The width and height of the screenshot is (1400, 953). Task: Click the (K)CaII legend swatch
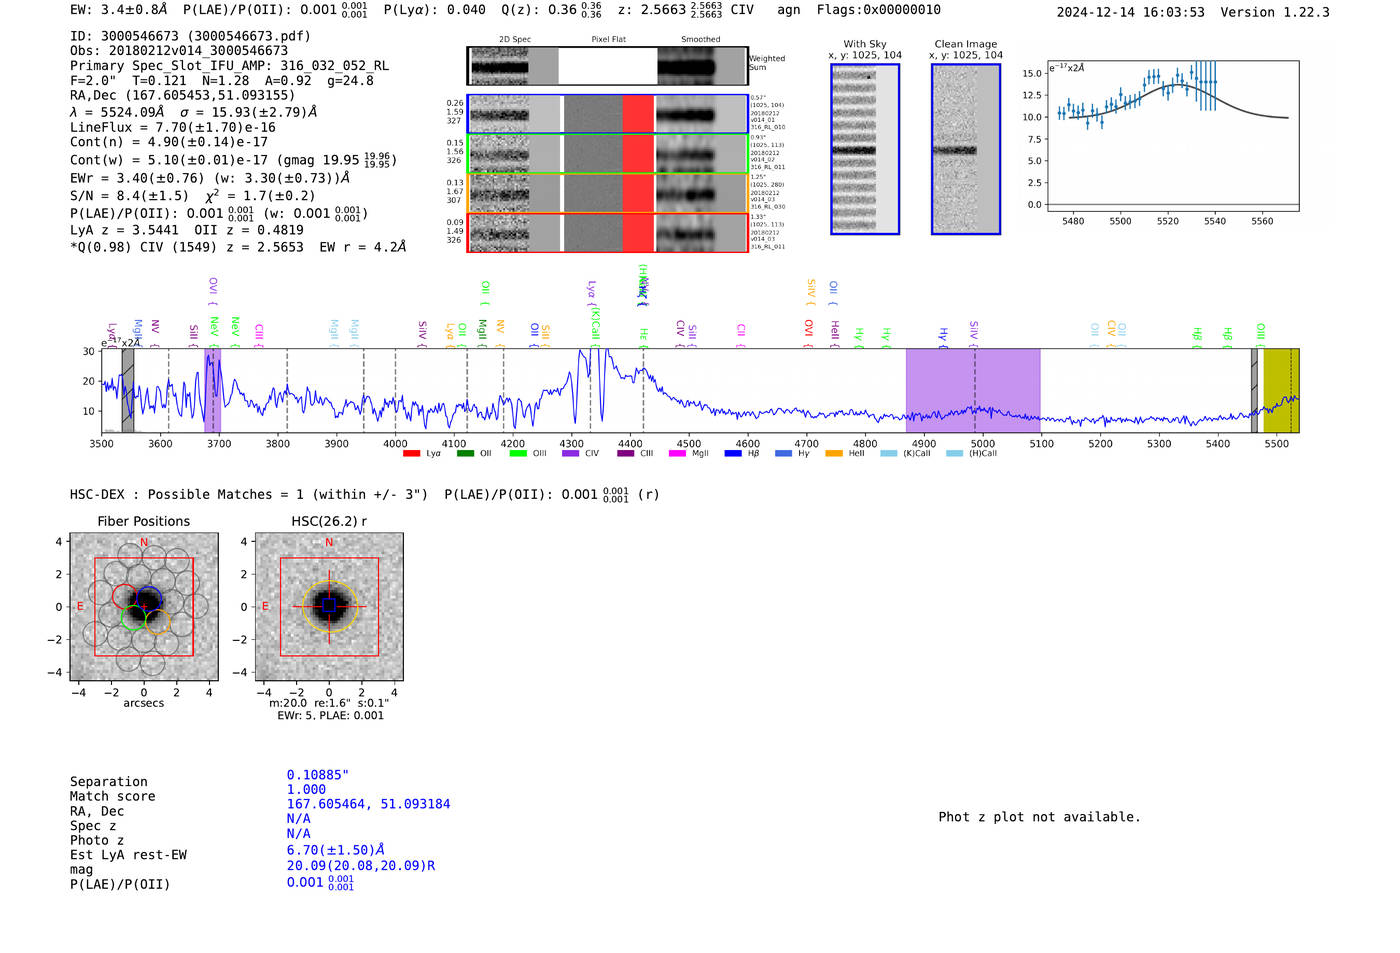click(x=888, y=454)
